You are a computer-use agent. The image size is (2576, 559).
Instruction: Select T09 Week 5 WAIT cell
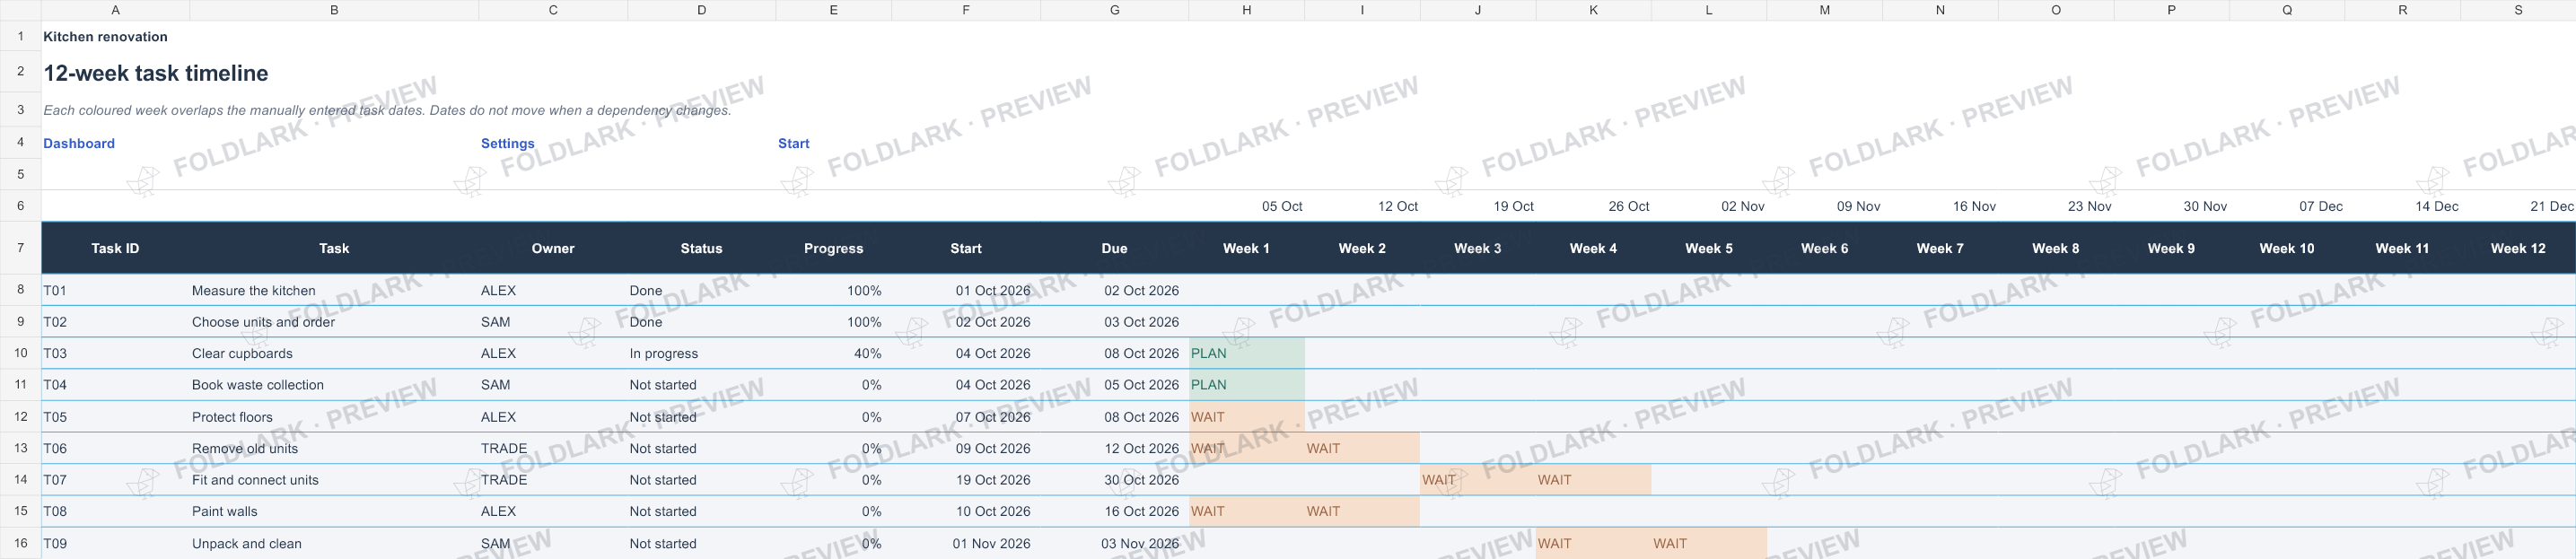pos(1709,543)
